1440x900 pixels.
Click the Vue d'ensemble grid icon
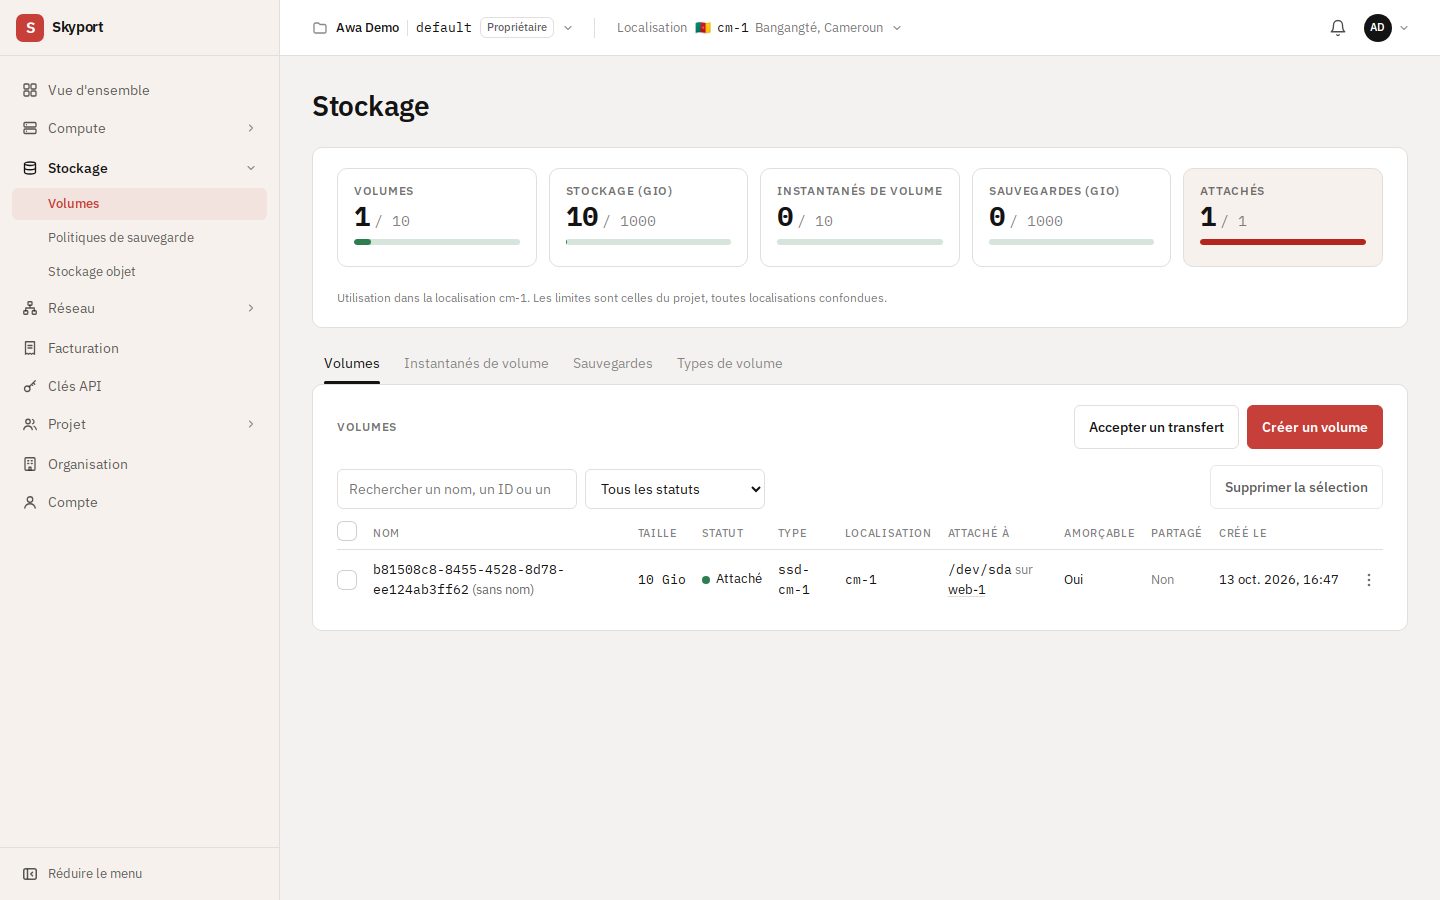30,90
